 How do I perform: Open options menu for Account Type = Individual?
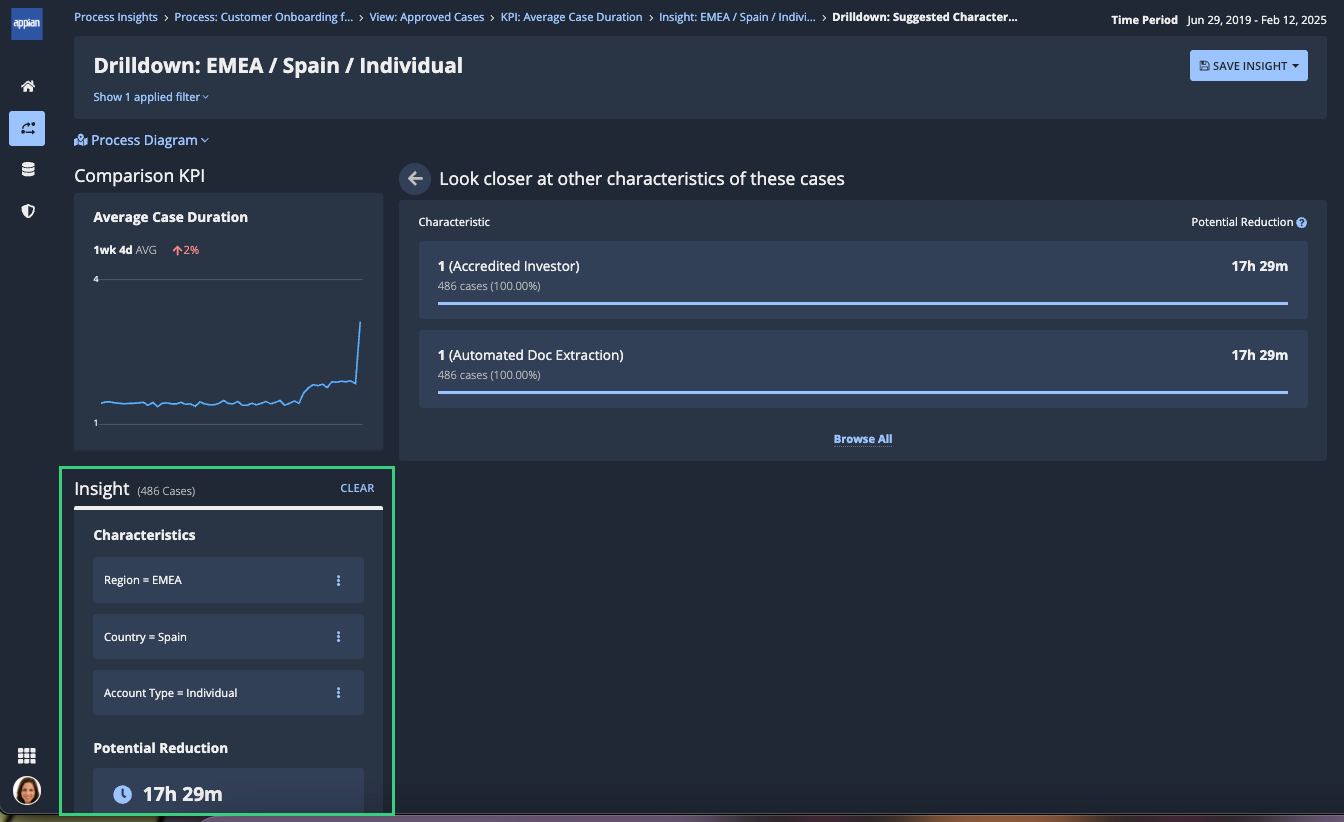pos(338,693)
